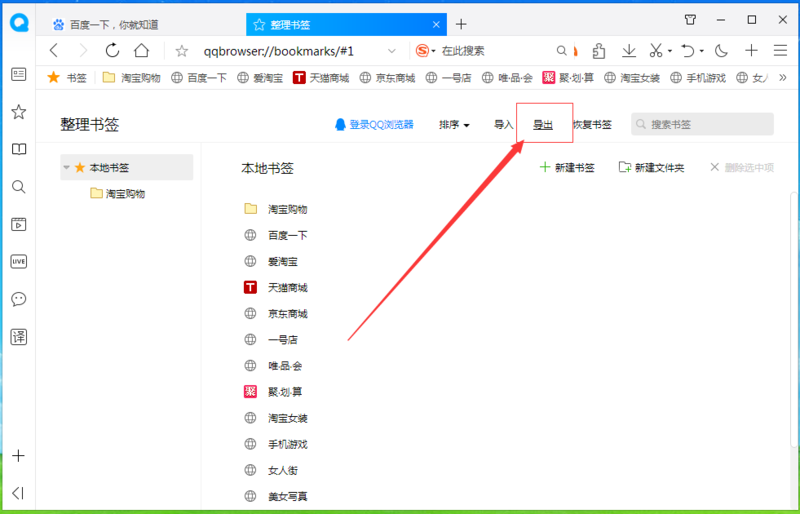Add sidebar app with plus icon
Screen dimensions: 800x514
click(18, 455)
